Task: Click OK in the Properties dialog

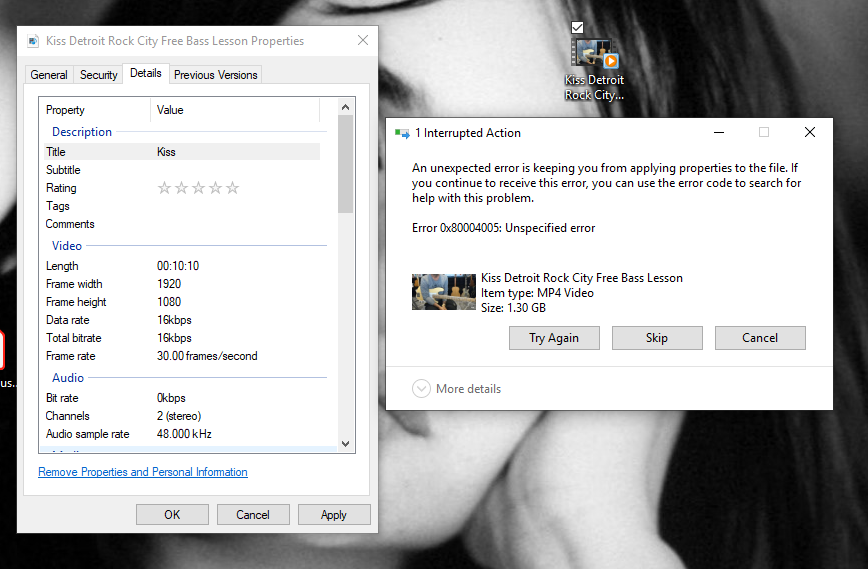Action: pyautogui.click(x=172, y=515)
